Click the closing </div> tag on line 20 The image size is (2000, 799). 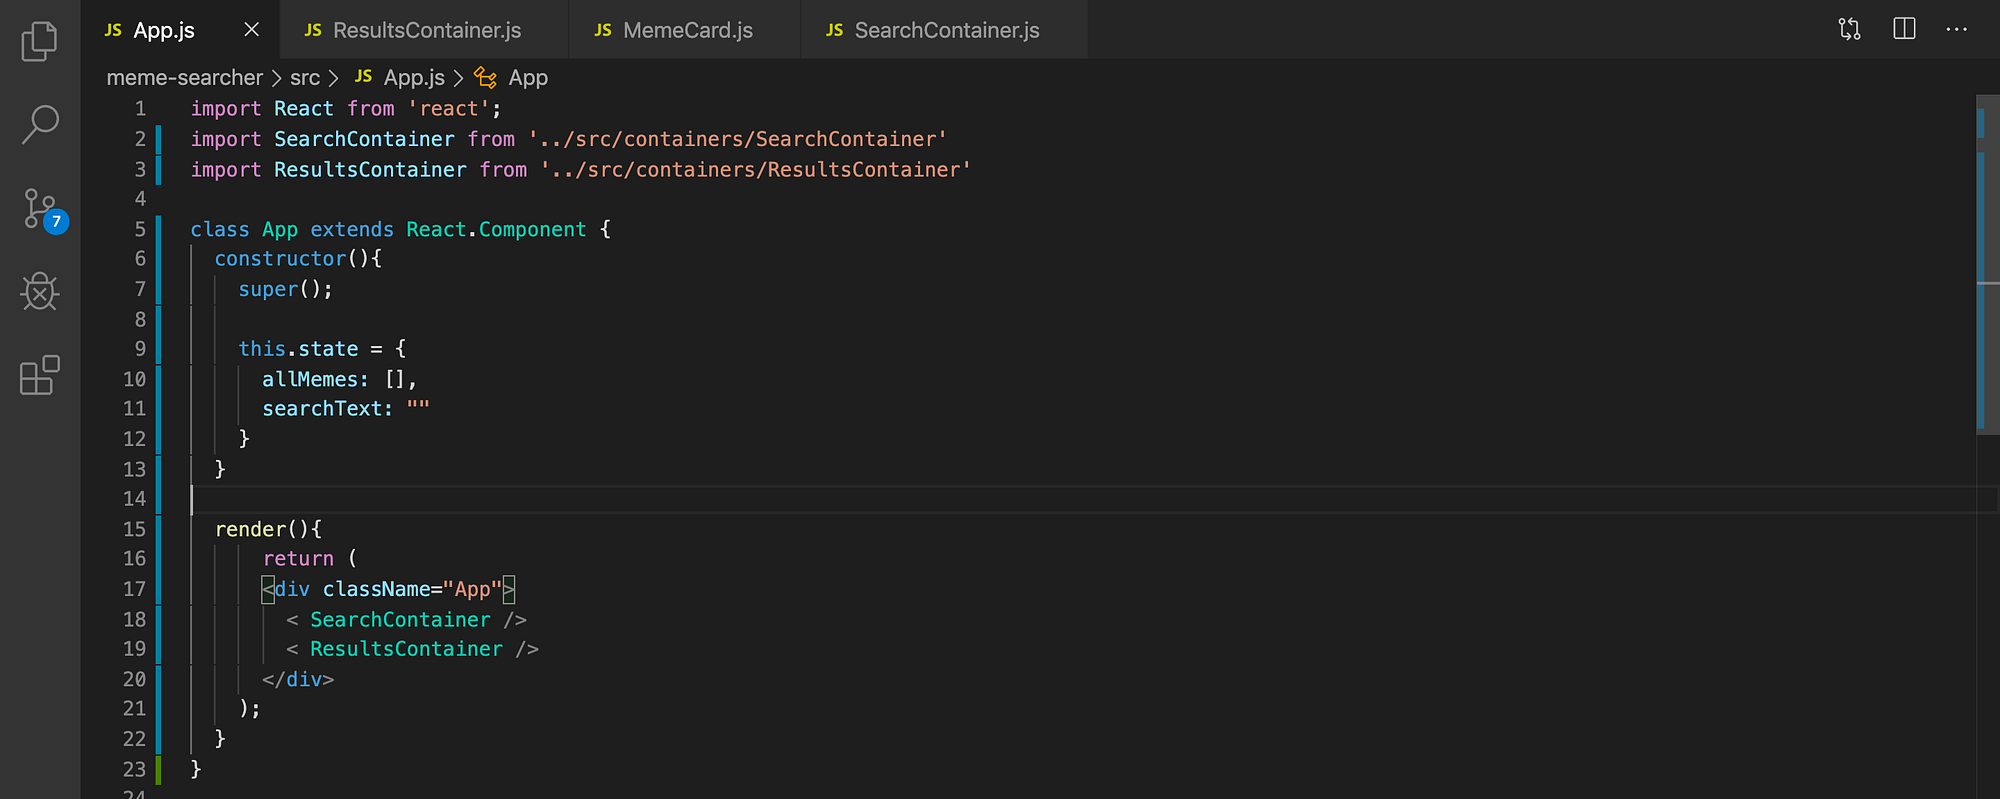(x=298, y=679)
